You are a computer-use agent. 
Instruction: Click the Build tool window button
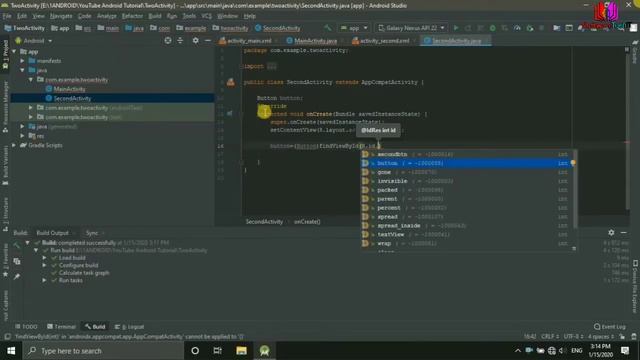click(x=95, y=327)
